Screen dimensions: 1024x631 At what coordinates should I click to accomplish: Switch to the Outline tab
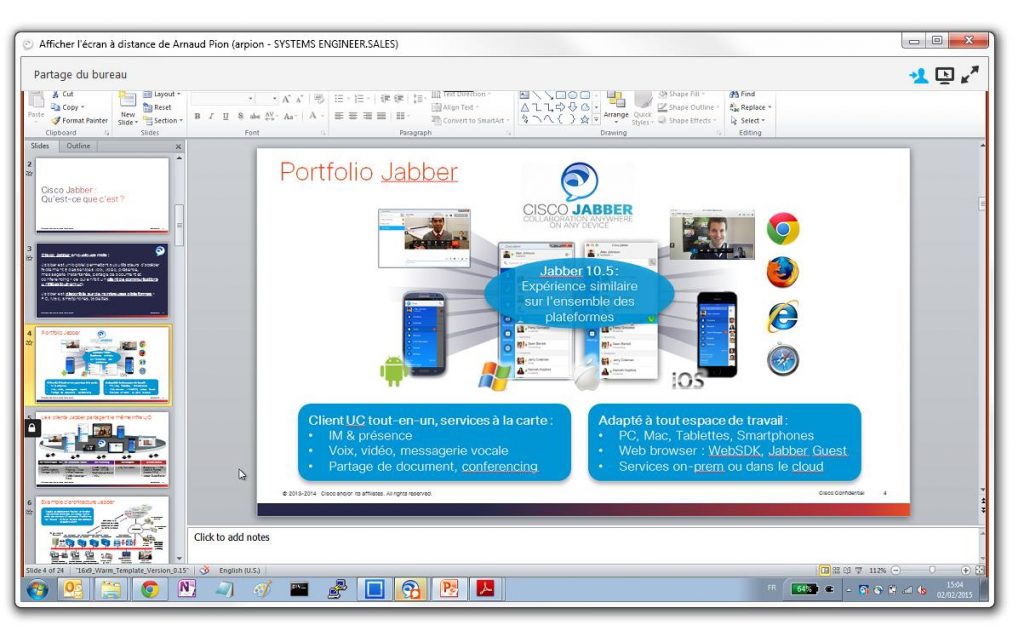(x=78, y=146)
